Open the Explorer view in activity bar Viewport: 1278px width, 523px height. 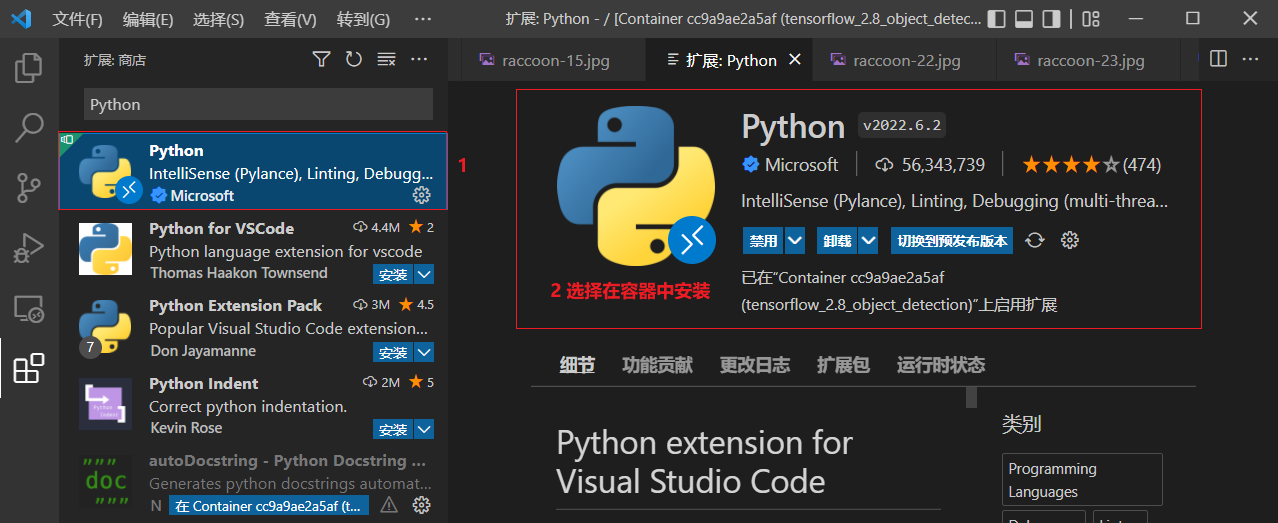(x=28, y=68)
